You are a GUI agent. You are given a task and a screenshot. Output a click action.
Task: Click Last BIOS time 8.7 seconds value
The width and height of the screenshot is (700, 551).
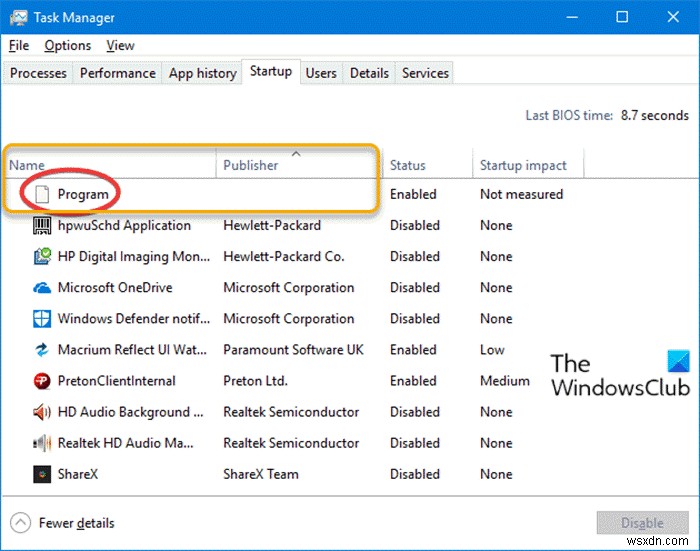pos(654,116)
